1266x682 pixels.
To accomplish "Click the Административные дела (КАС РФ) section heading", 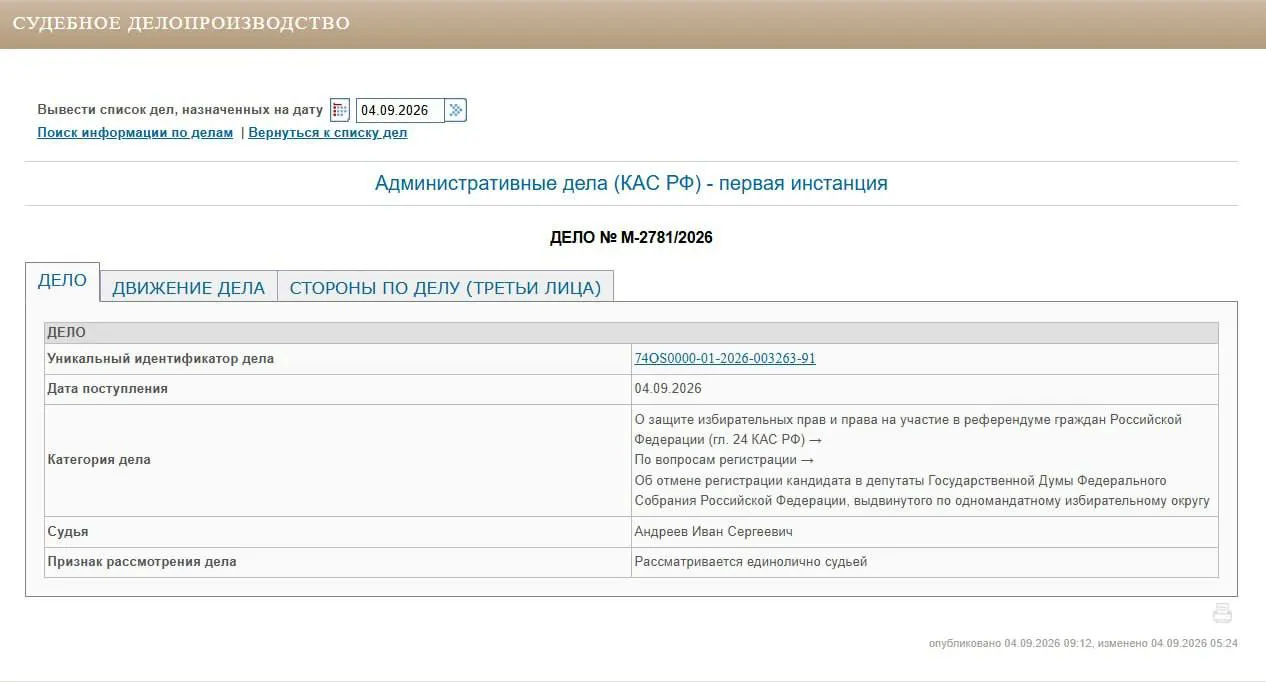I will pyautogui.click(x=631, y=183).
